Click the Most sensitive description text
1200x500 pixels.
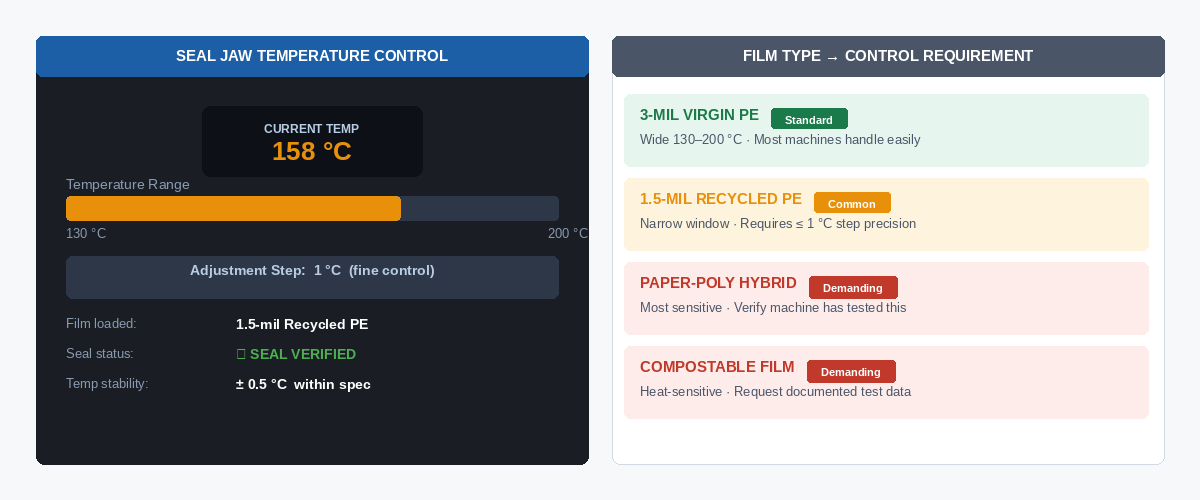[773, 308]
